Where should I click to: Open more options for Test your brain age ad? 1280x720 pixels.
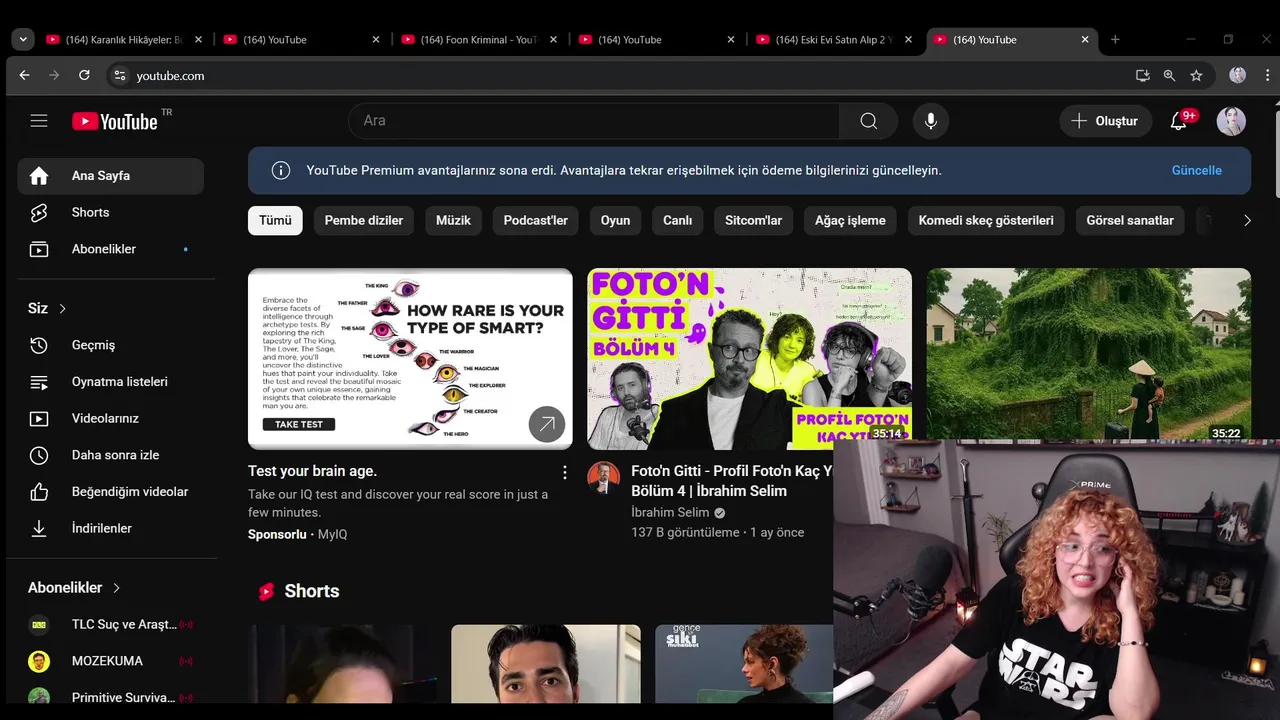pos(564,472)
